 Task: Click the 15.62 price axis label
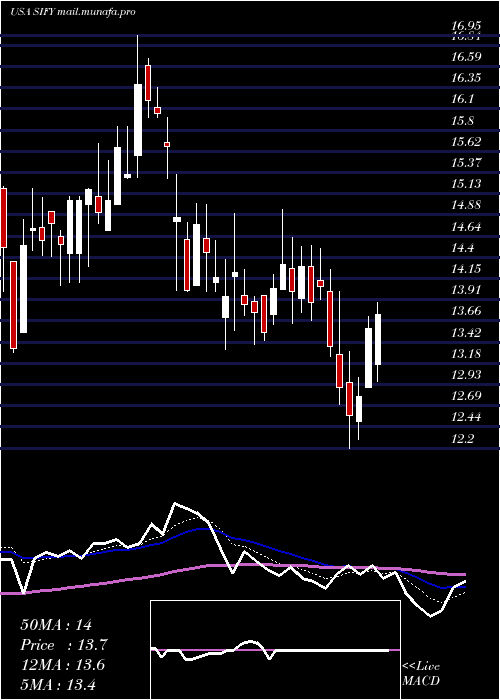(x=466, y=142)
